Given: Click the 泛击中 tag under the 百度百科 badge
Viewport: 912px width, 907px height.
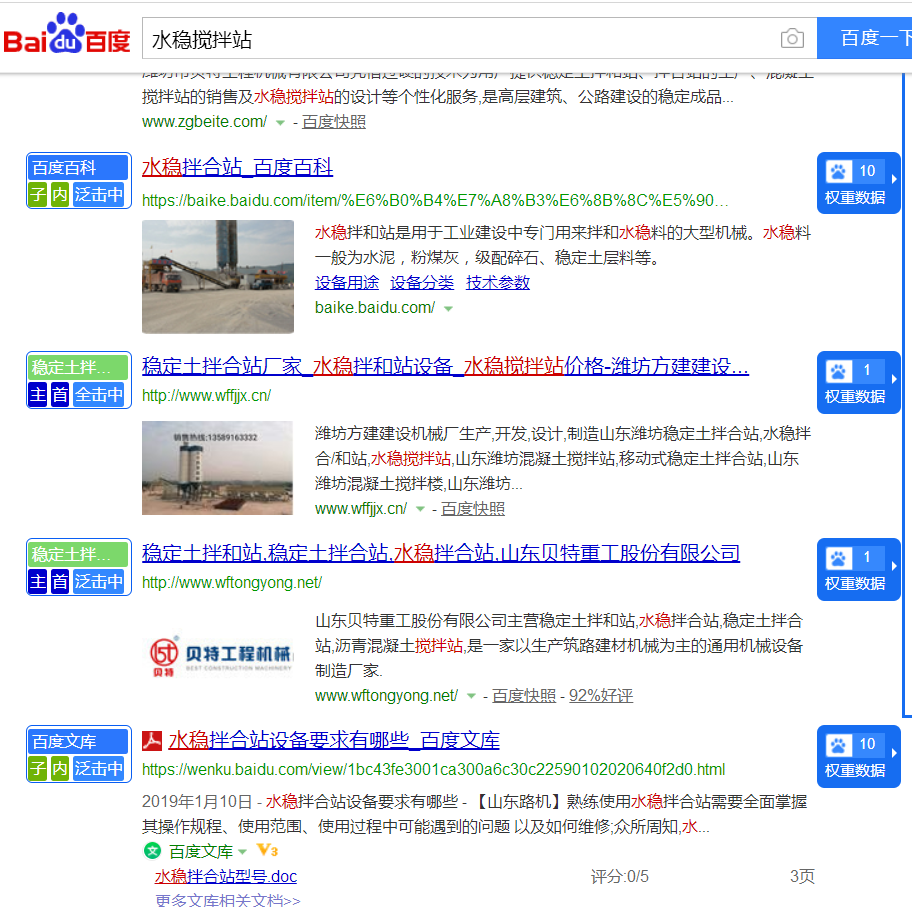Looking at the screenshot, I should tap(99, 194).
